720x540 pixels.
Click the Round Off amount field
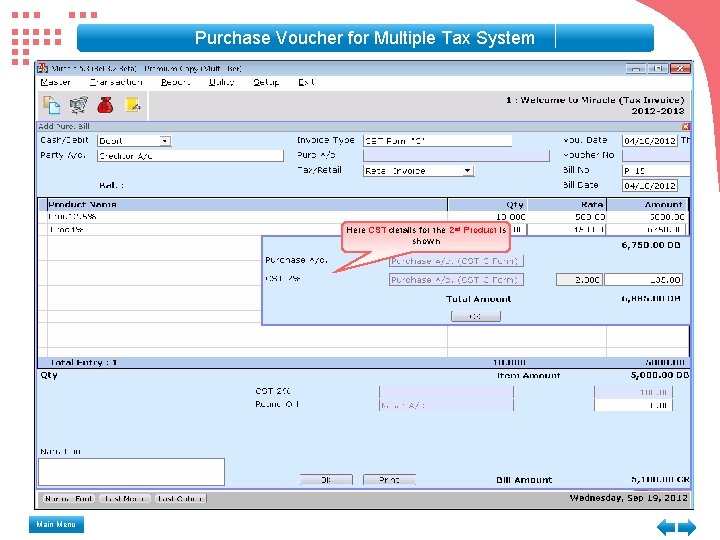coord(633,405)
